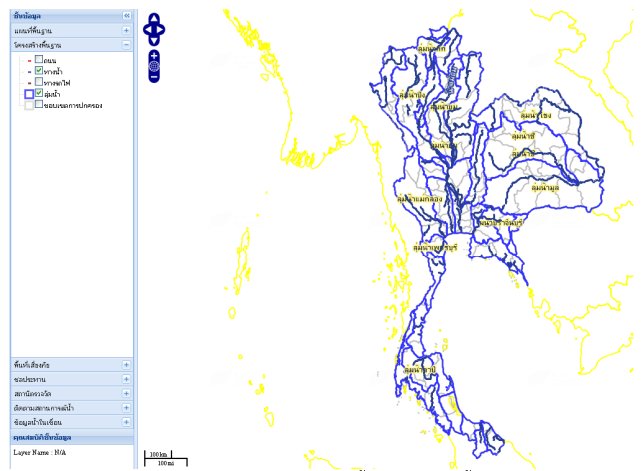Click the ลุ่มน้ำมูล basin label on the map
Viewport: 643px width, 471px height.
[546, 187]
